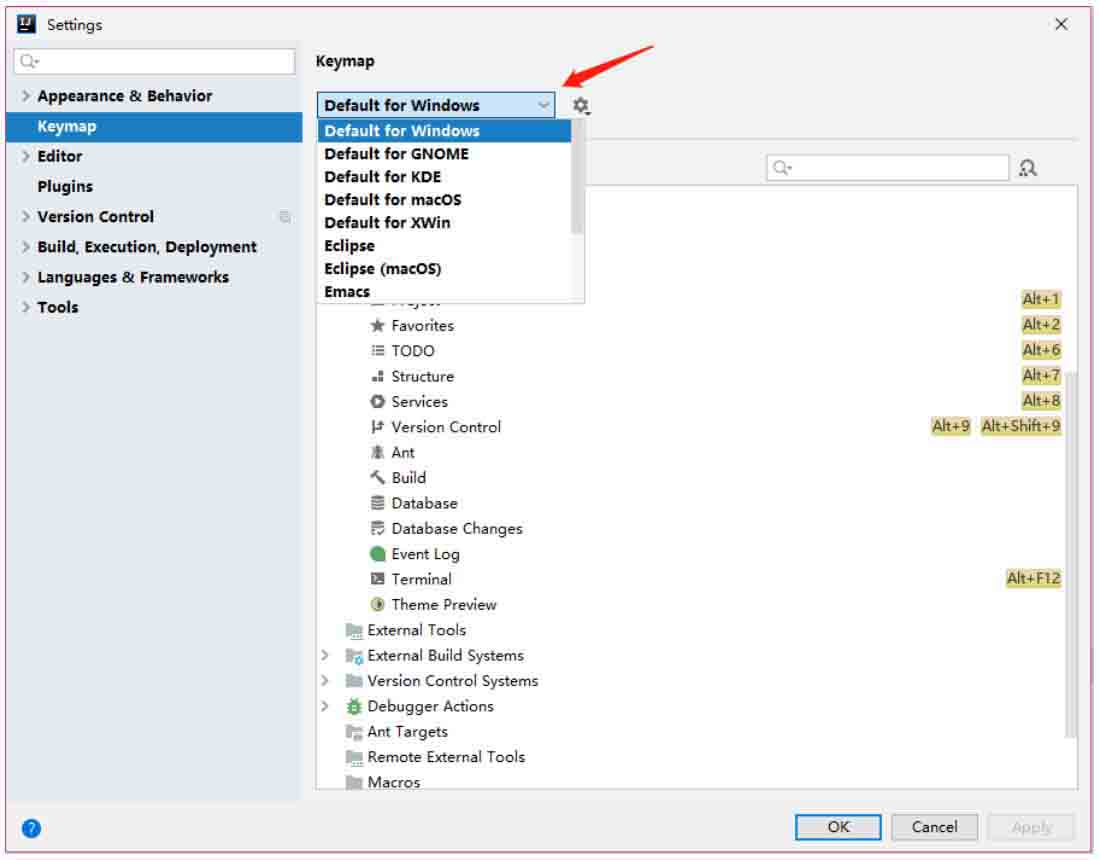
Task: Click the action tree vertical scrollbar
Action: 1070,554
